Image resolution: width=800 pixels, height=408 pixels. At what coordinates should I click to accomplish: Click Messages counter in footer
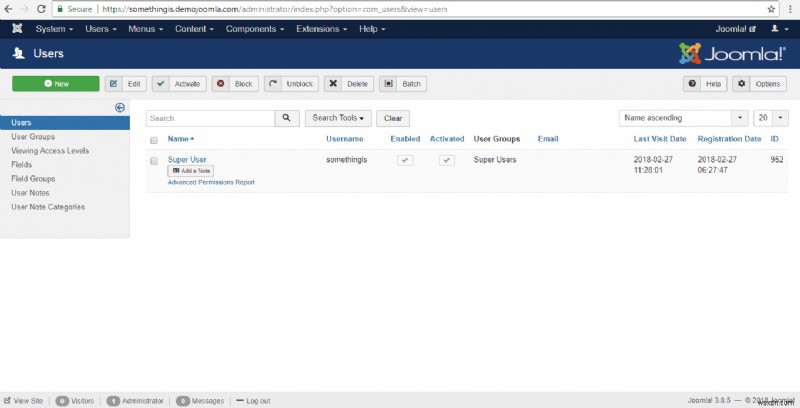click(x=200, y=401)
